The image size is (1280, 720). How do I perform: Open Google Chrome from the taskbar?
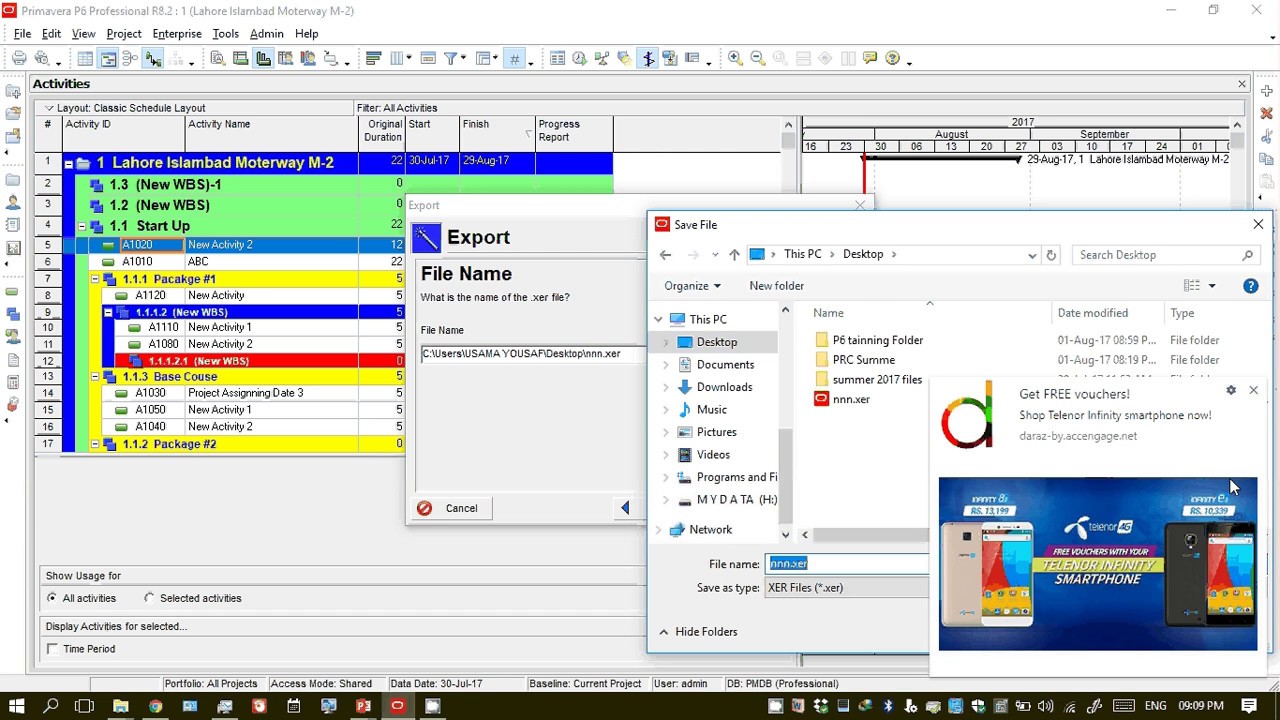[155, 706]
